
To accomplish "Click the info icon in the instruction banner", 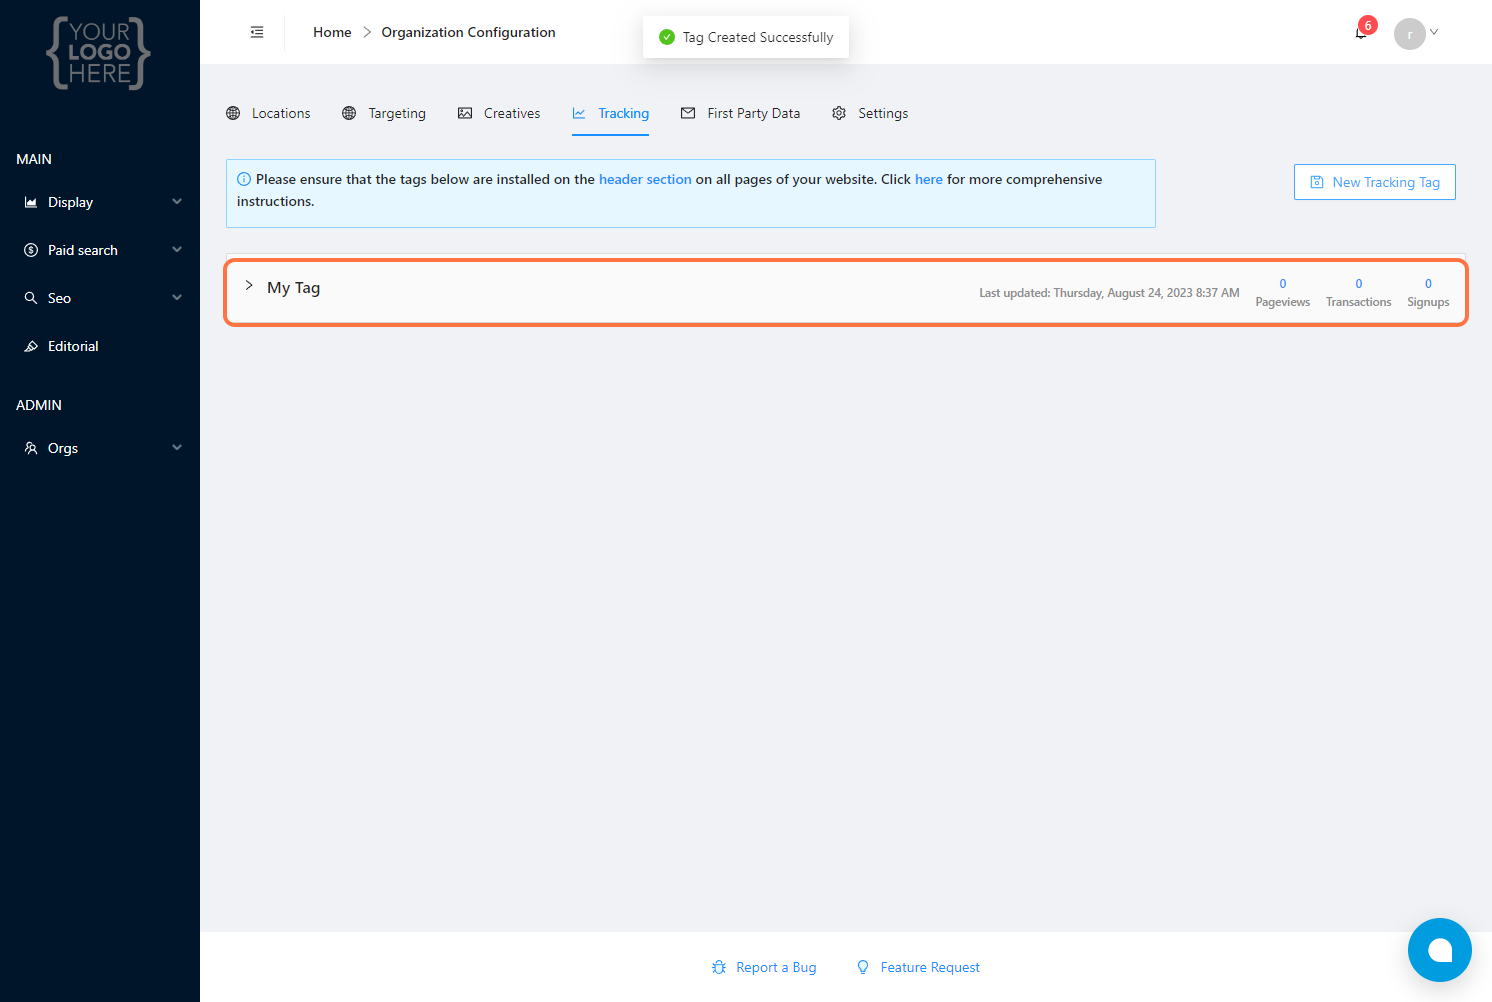I will 244,179.
